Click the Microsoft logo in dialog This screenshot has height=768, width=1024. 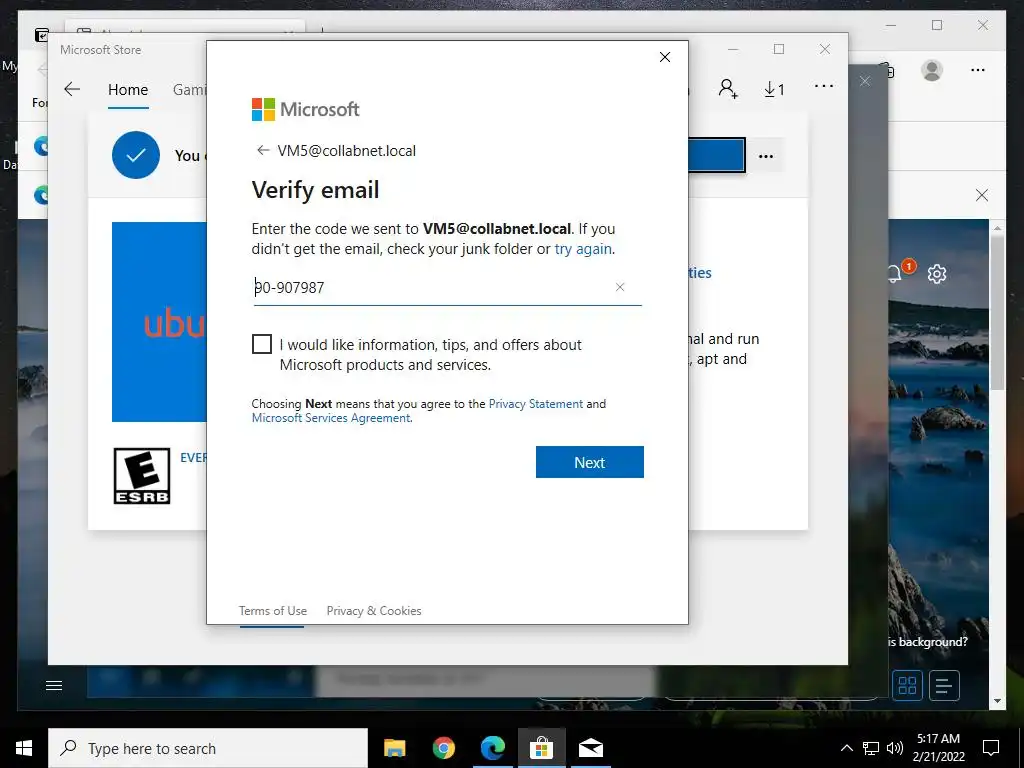[x=306, y=109]
